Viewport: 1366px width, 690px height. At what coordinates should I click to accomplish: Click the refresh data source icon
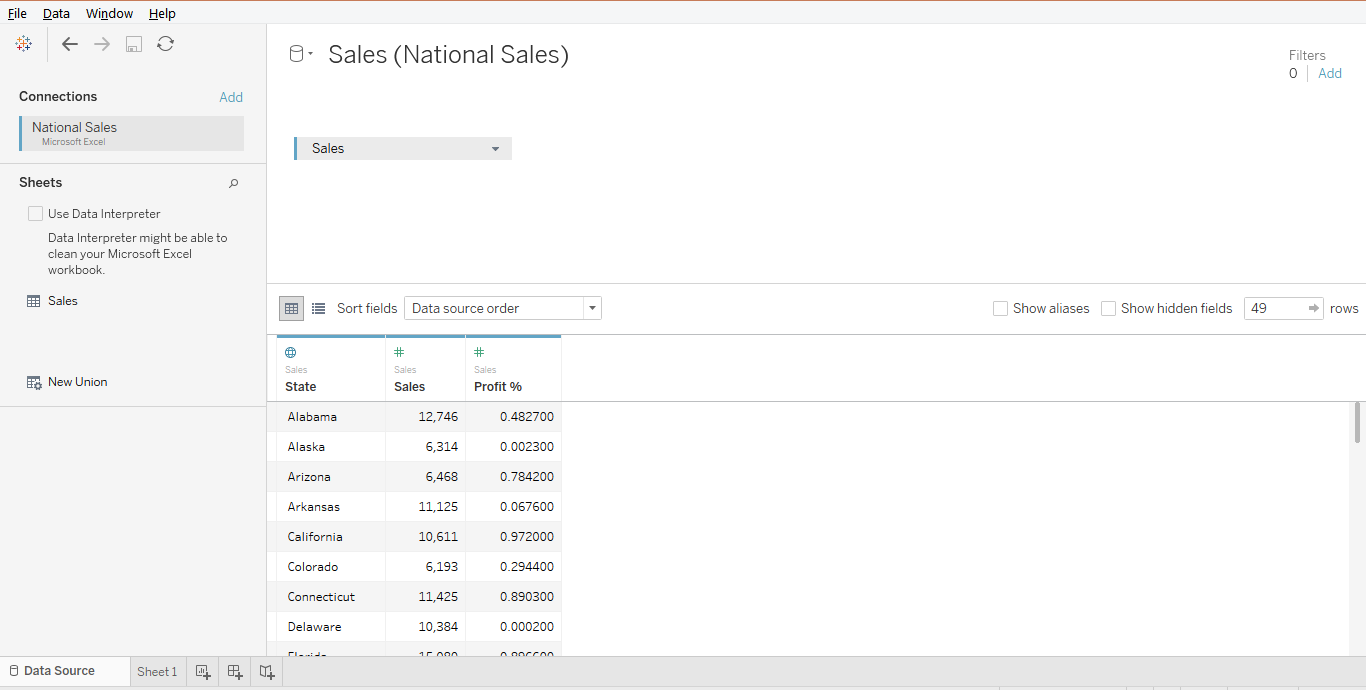coord(166,44)
